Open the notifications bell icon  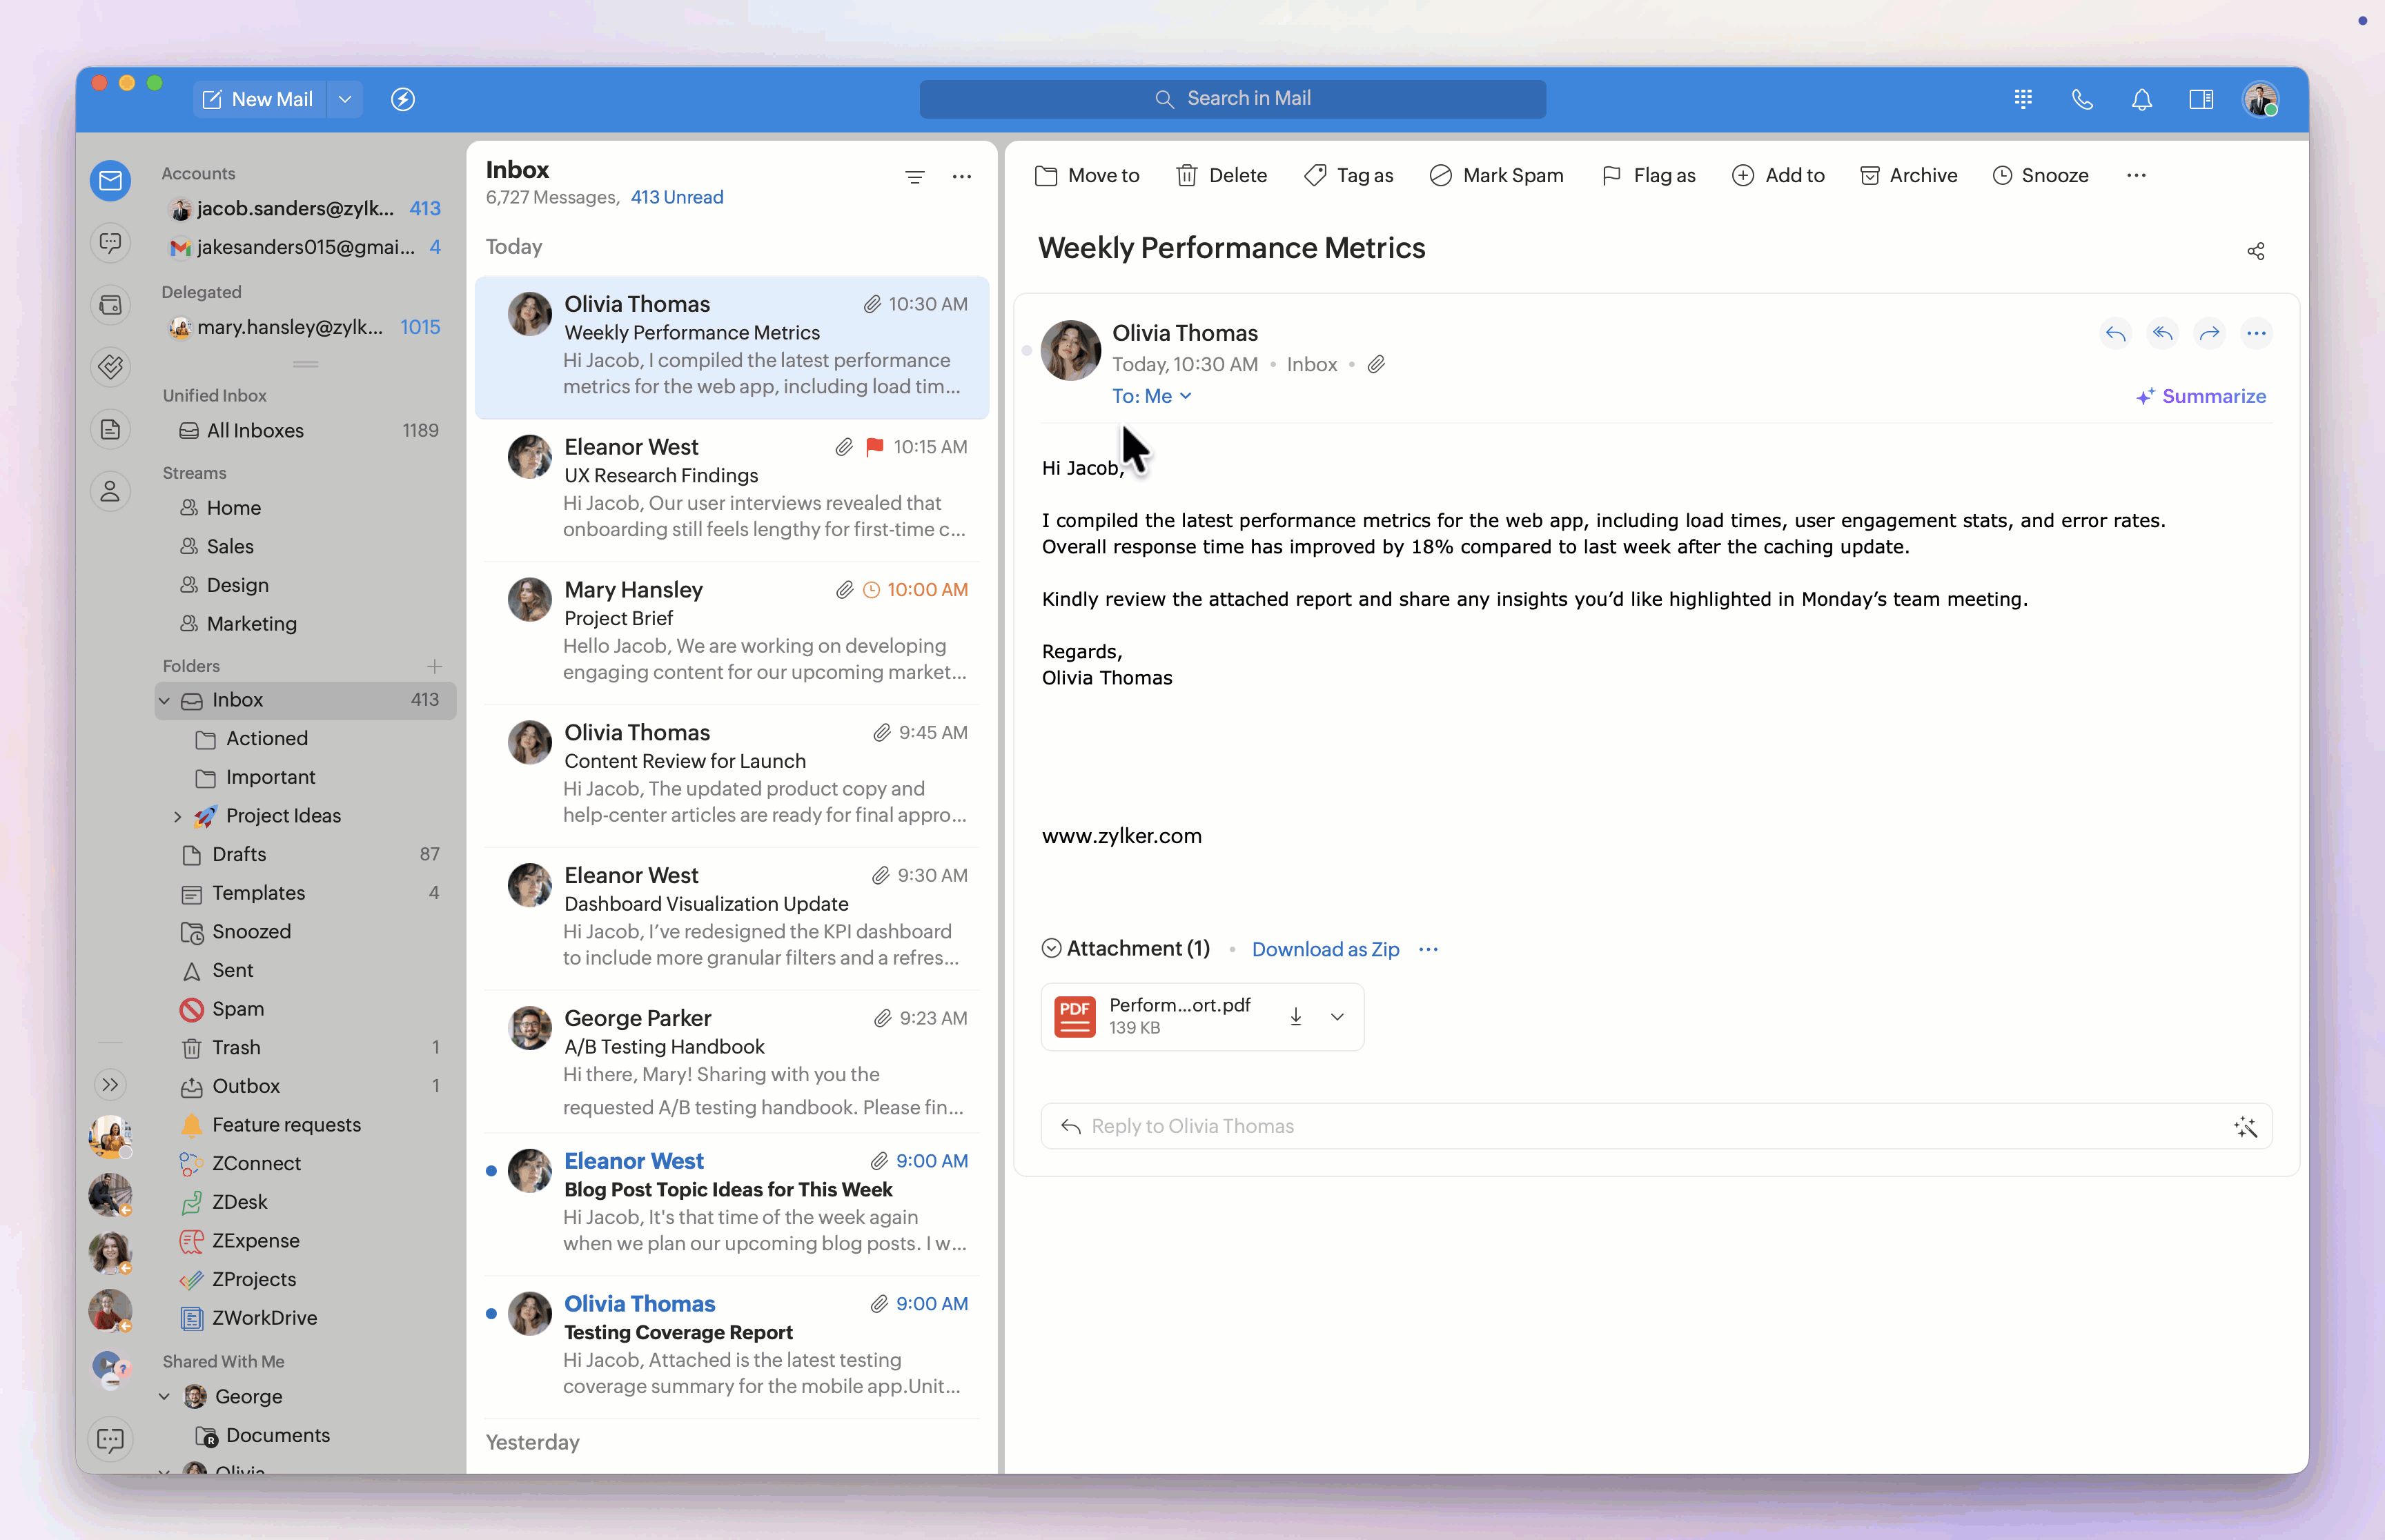(x=2141, y=99)
